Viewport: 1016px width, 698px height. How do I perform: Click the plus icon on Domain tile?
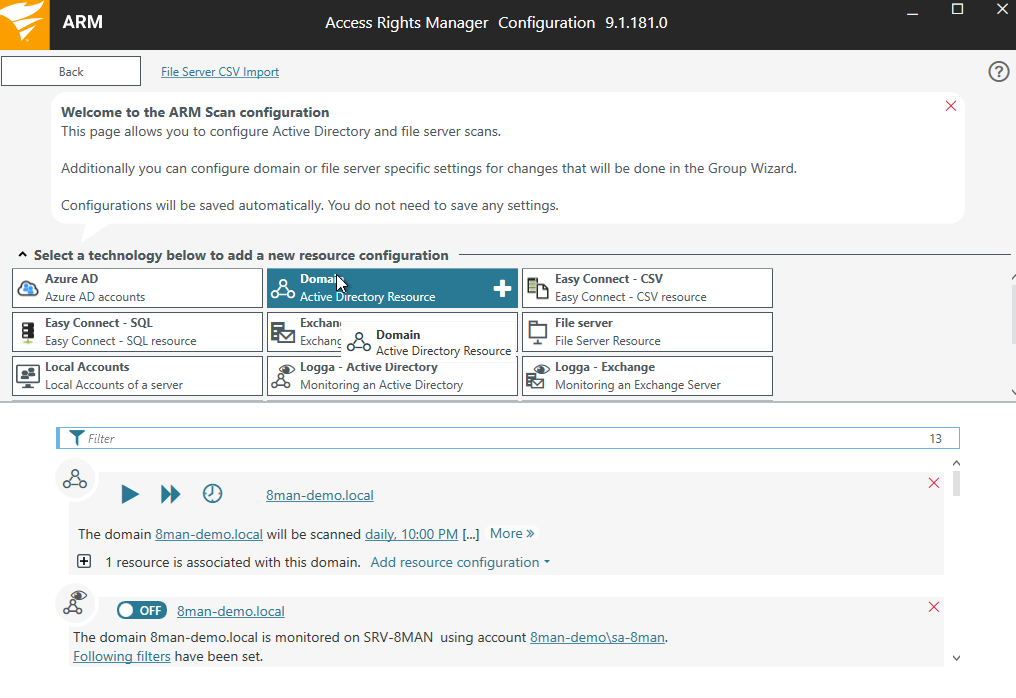(502, 288)
